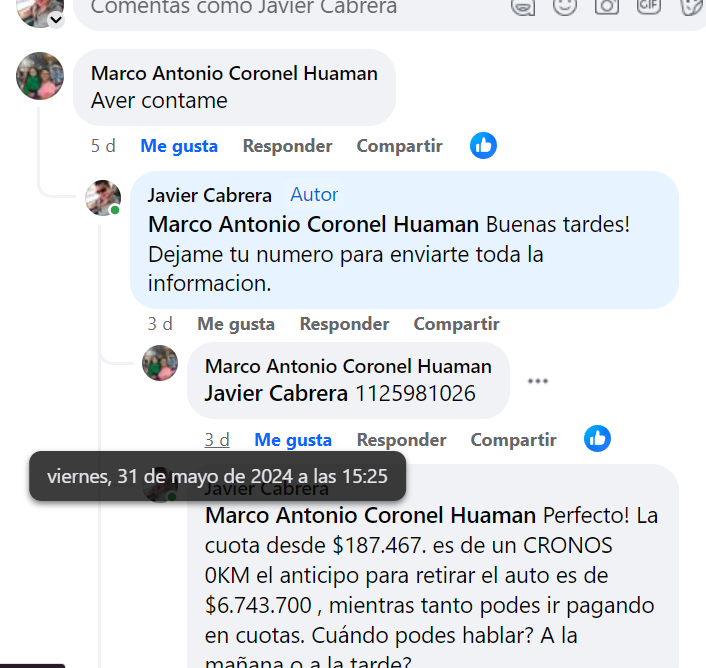Open the GIF picker in comment box

(648, 6)
